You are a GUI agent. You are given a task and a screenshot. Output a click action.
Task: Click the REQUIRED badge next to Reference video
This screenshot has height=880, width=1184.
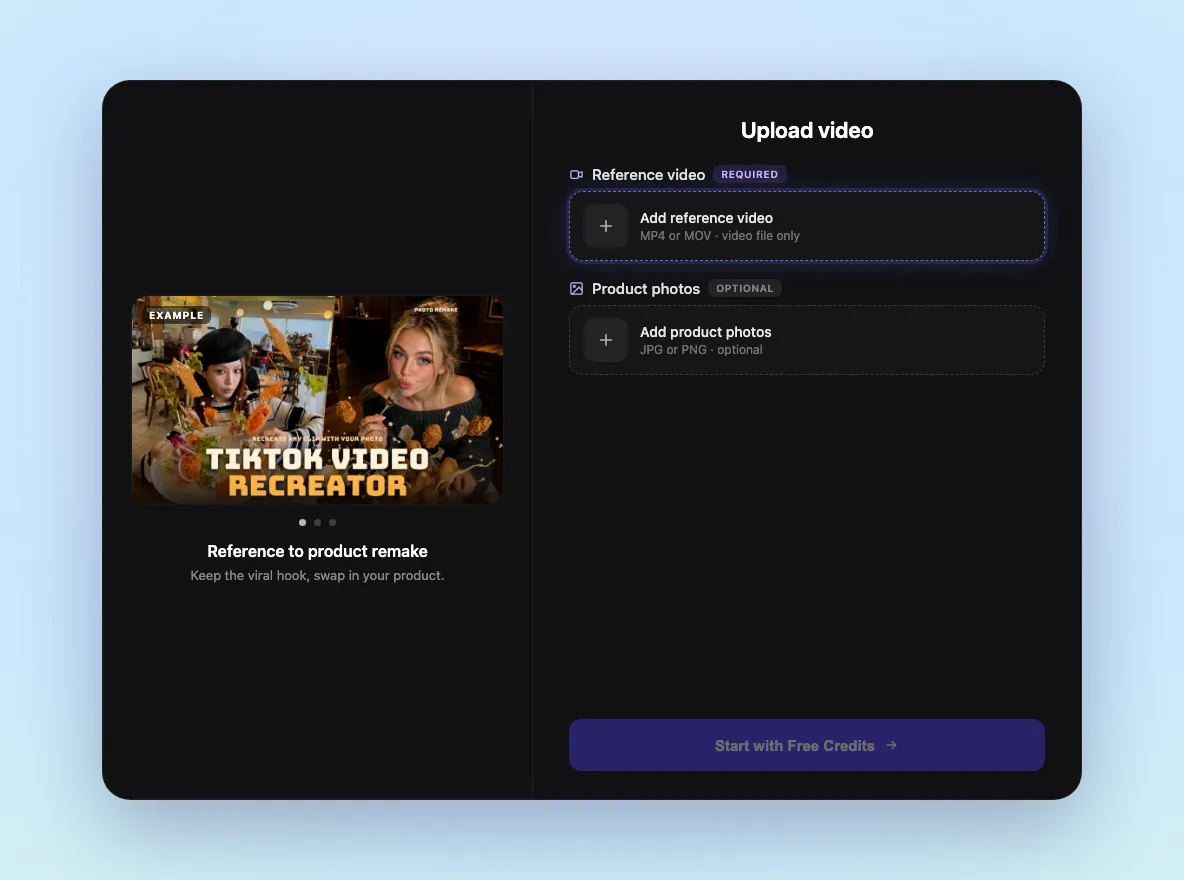(749, 174)
